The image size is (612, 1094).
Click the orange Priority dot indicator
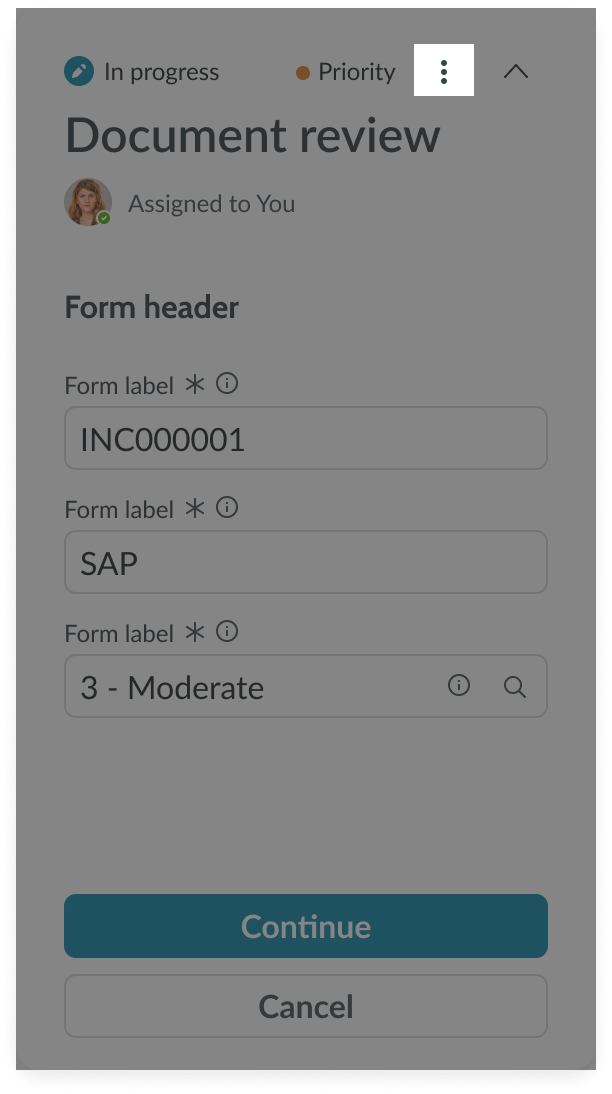303,73
